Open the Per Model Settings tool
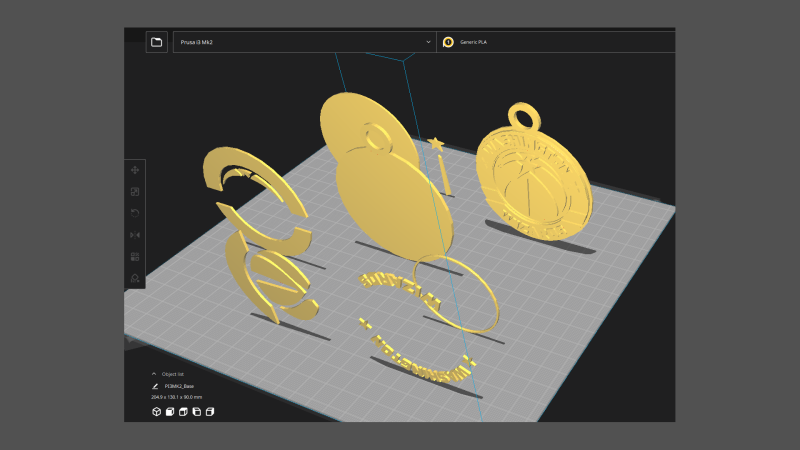This screenshot has height=450, width=800. point(135,256)
